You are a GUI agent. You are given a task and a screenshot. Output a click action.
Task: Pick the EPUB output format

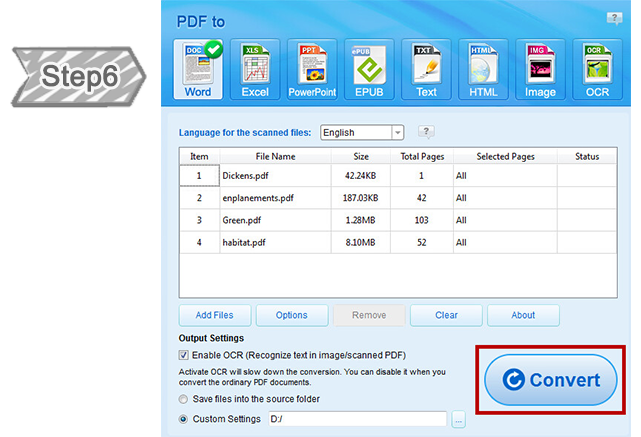369,70
